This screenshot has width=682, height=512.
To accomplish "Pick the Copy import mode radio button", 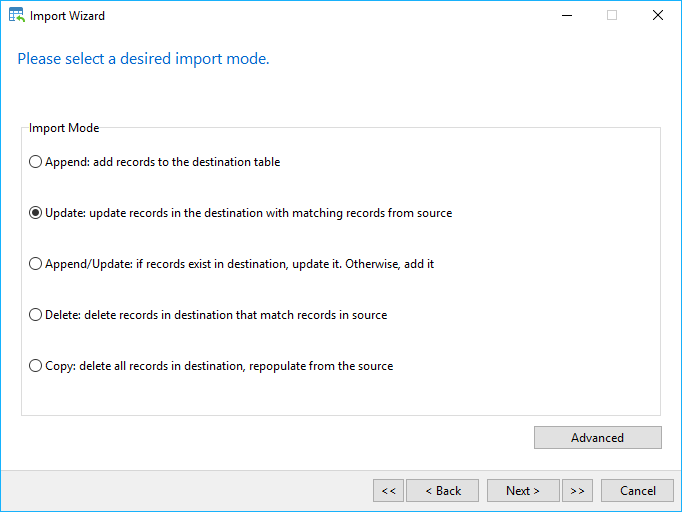I will pos(35,365).
